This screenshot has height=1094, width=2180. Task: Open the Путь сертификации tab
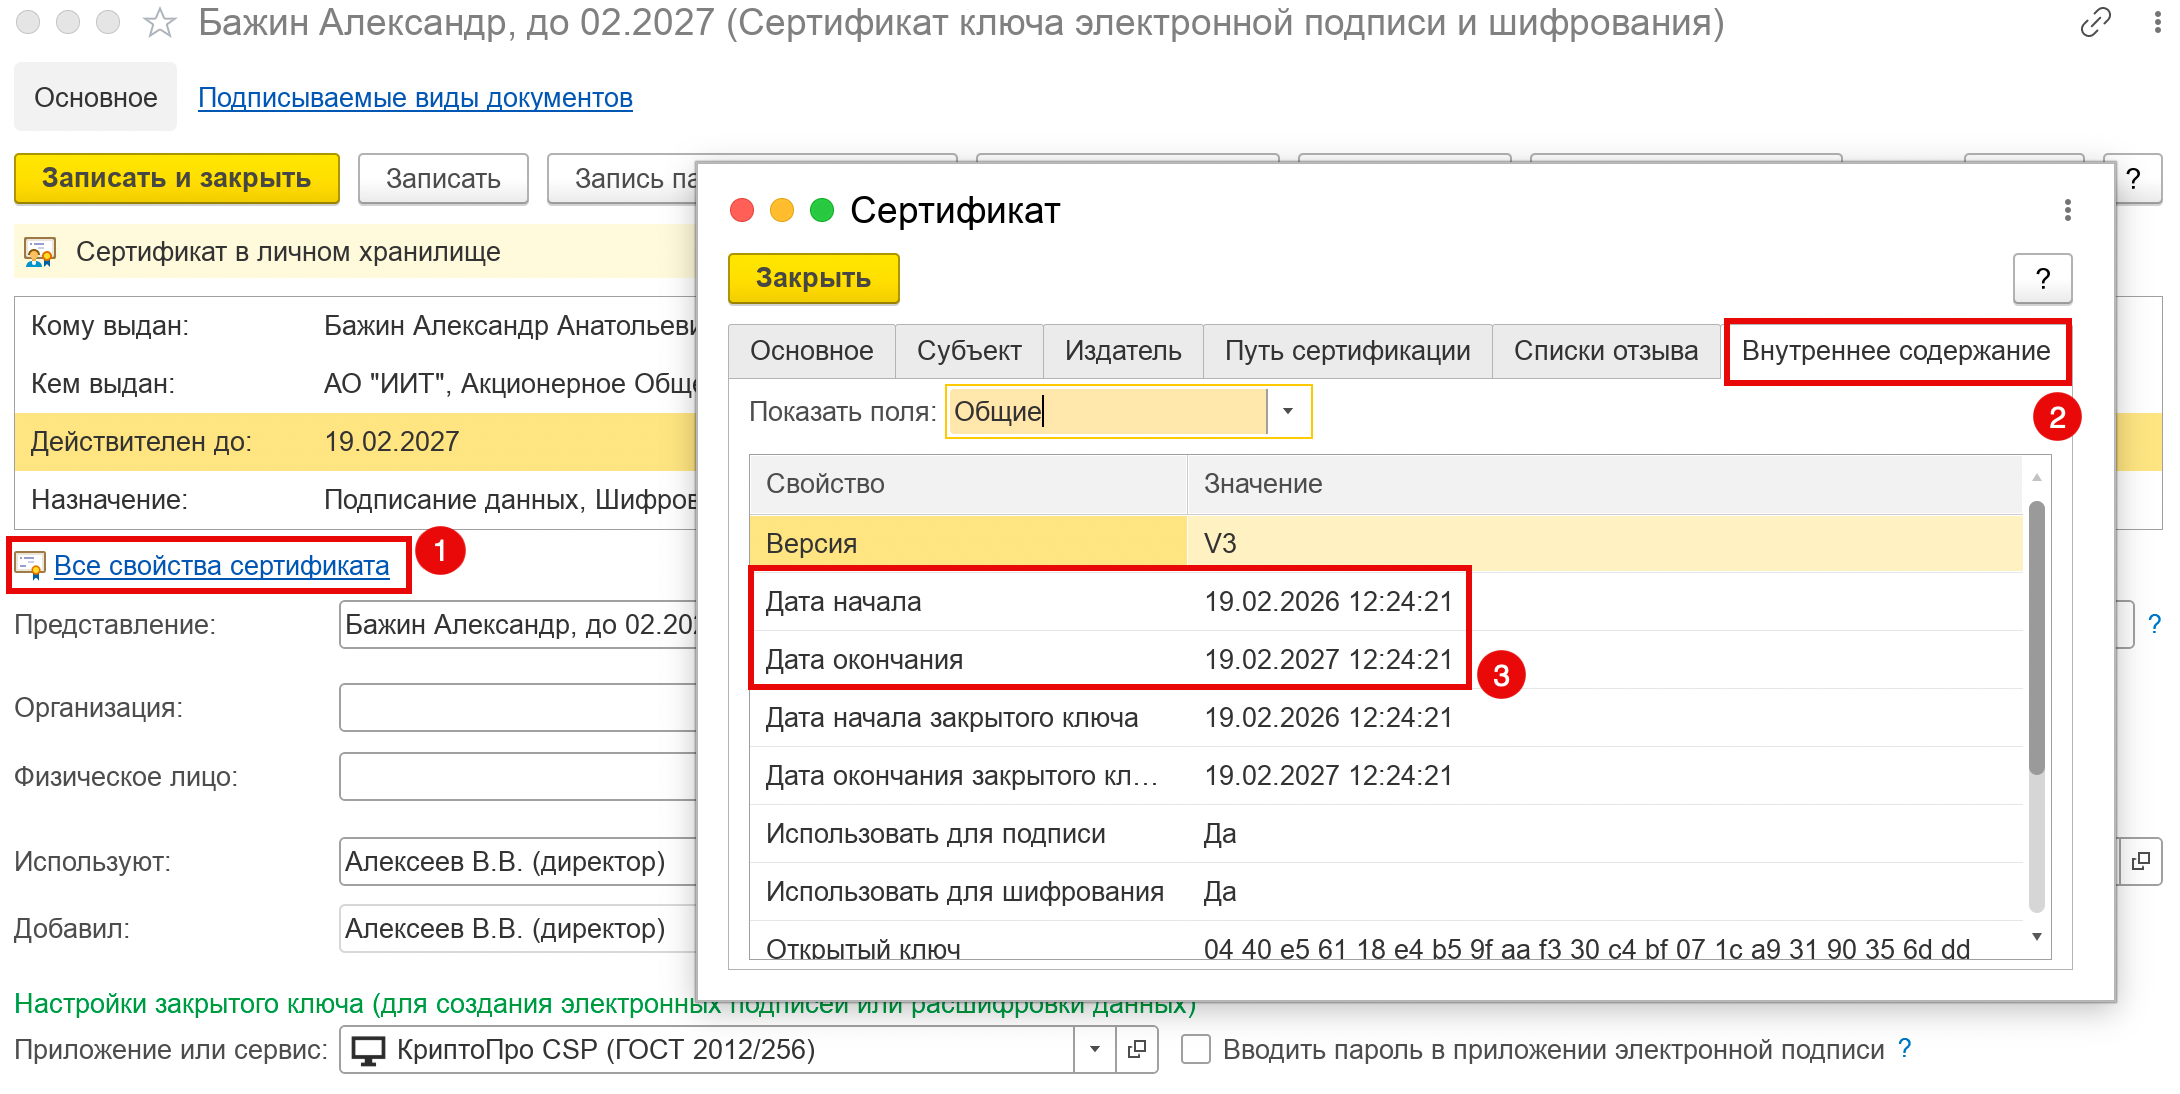click(1347, 351)
